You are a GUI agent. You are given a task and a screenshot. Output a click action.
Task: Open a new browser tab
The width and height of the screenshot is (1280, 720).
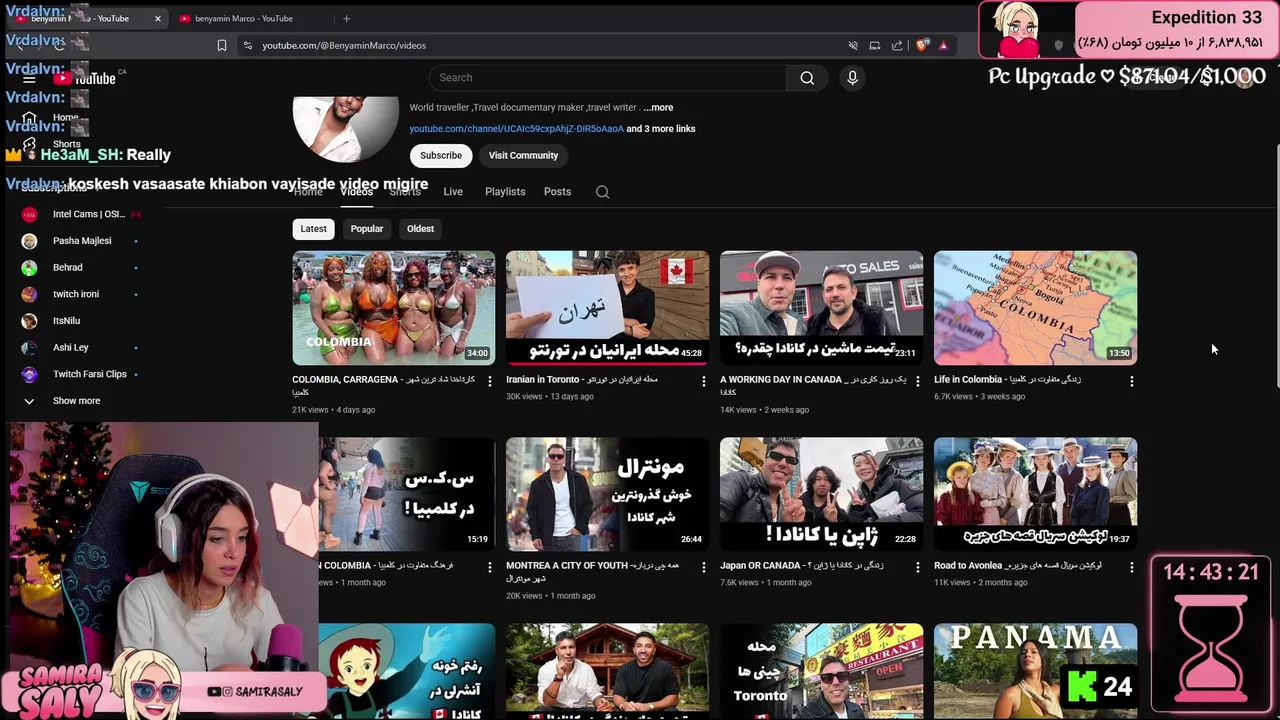pos(346,18)
